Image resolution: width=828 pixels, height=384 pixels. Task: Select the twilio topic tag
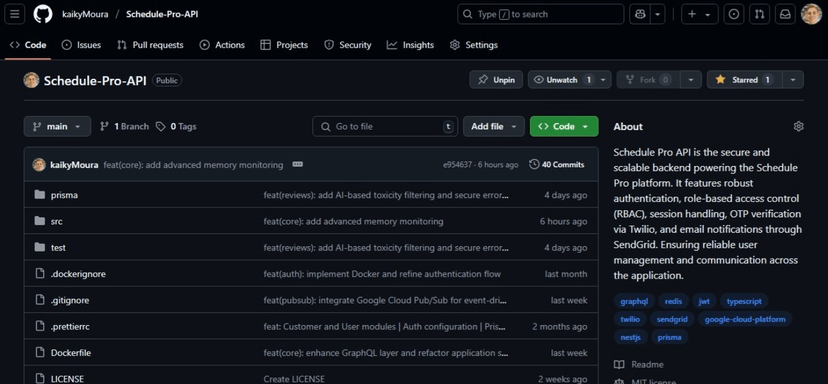[630, 319]
